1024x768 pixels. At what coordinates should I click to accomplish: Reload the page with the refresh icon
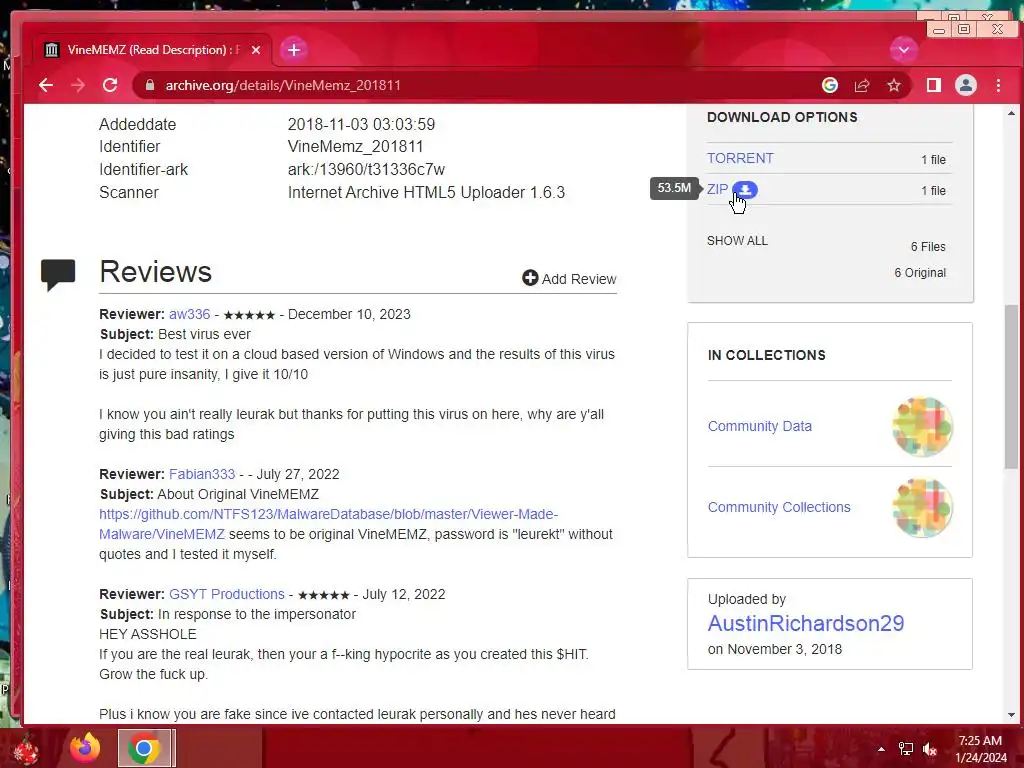[110, 86]
